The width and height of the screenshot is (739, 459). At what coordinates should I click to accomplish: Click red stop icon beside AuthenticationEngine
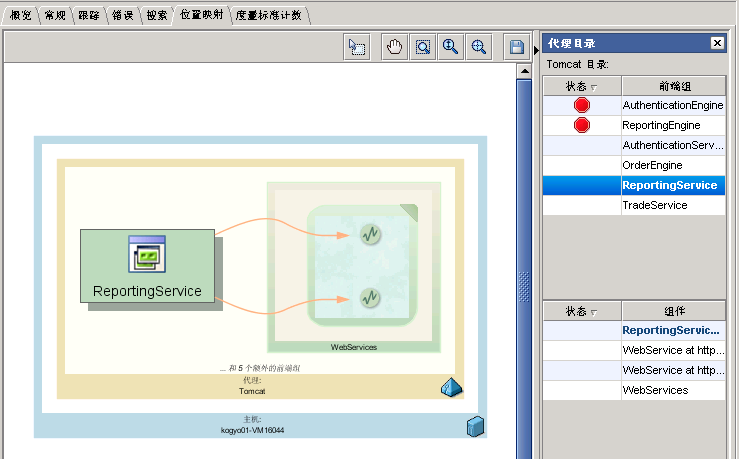pos(582,105)
